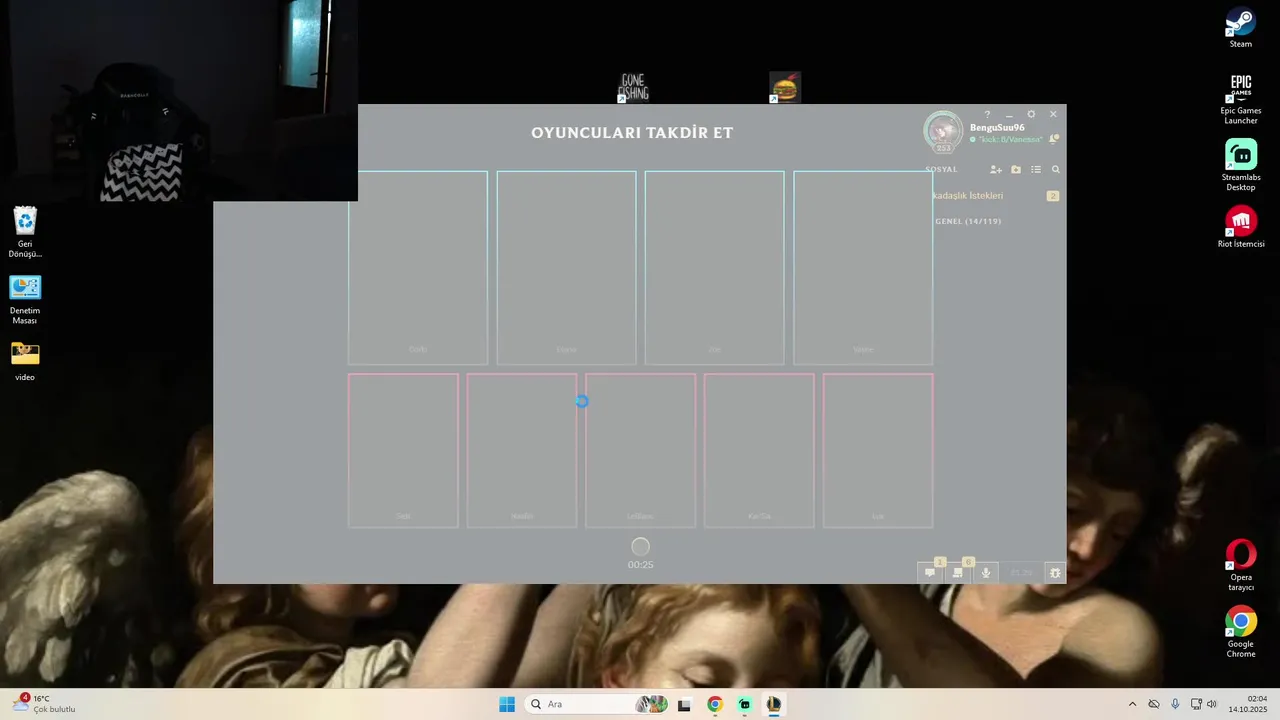Click the add folder icon in social panel

point(1016,170)
